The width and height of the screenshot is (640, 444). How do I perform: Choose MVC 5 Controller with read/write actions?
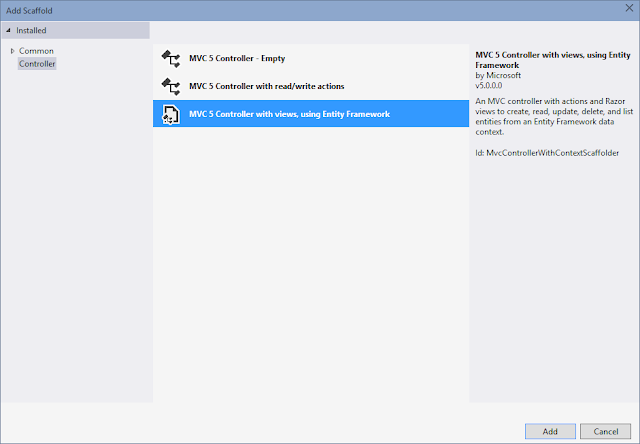(311, 86)
